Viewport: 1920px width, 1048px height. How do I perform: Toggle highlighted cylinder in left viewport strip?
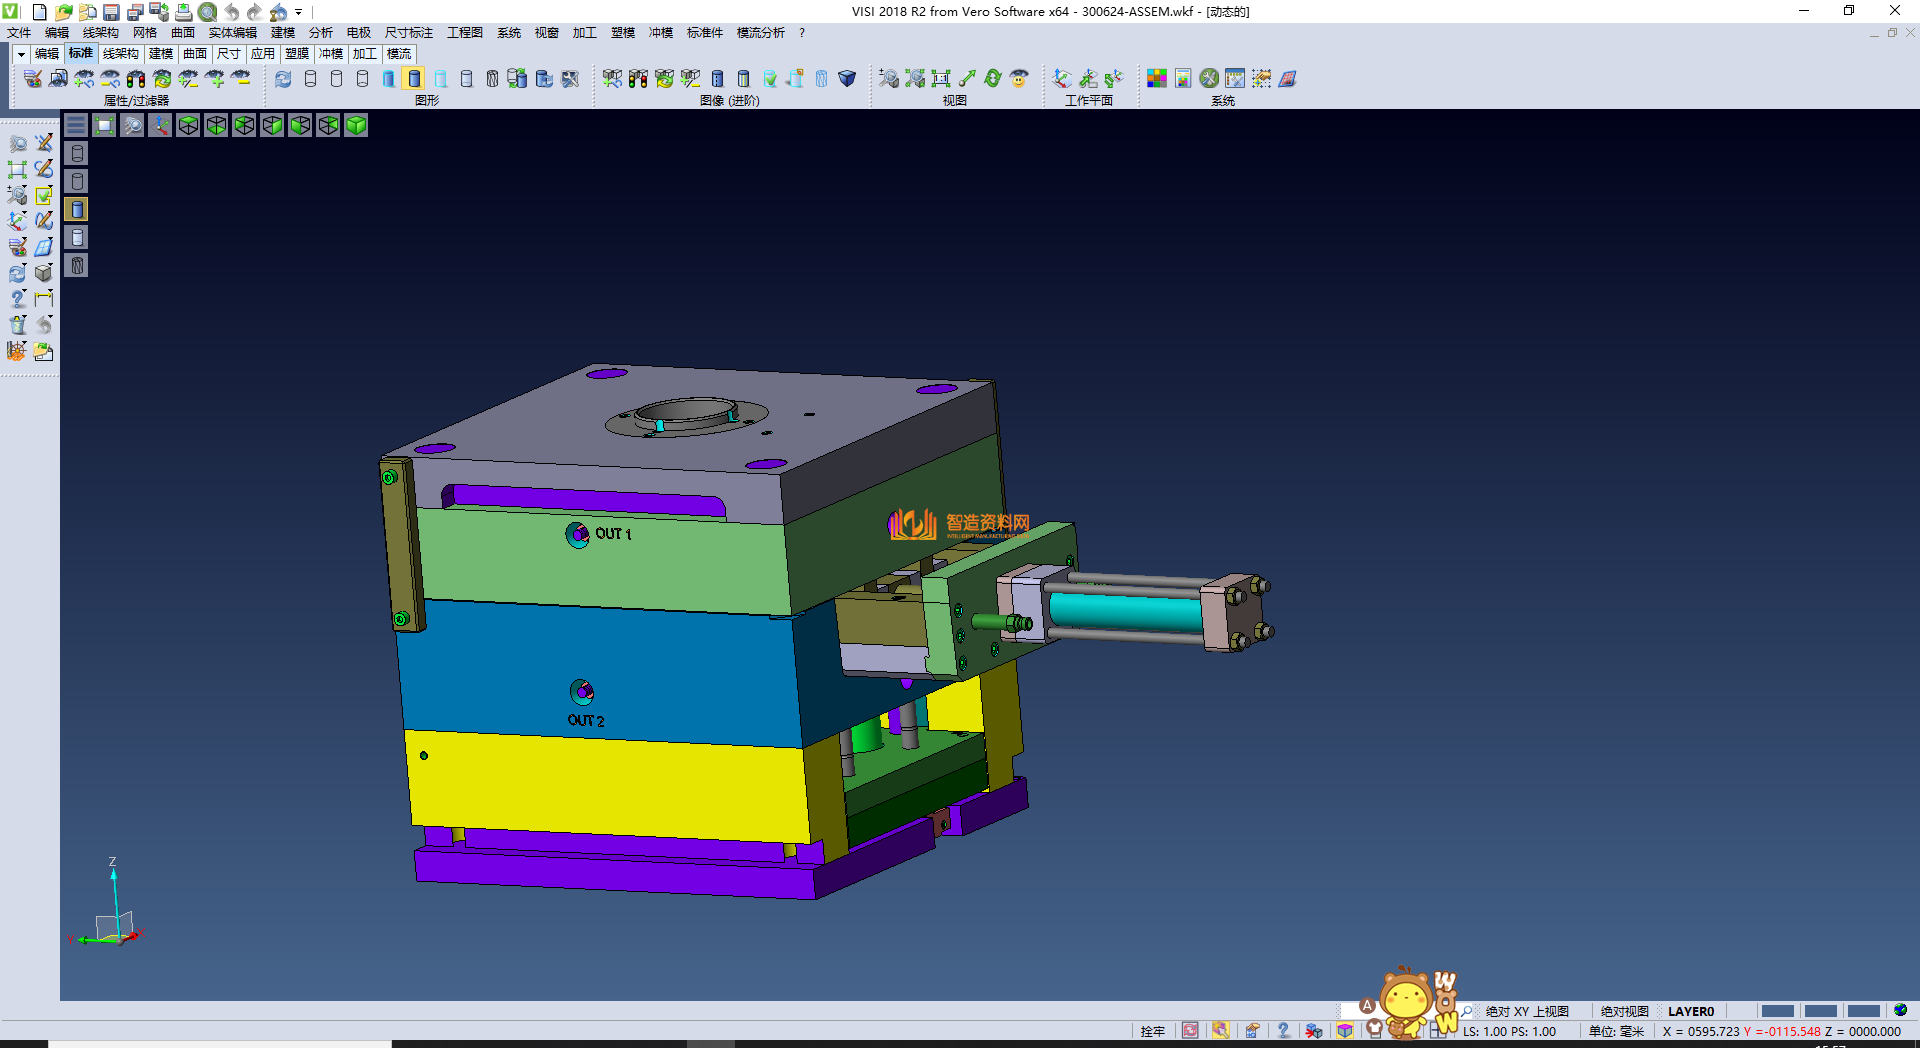click(77, 209)
